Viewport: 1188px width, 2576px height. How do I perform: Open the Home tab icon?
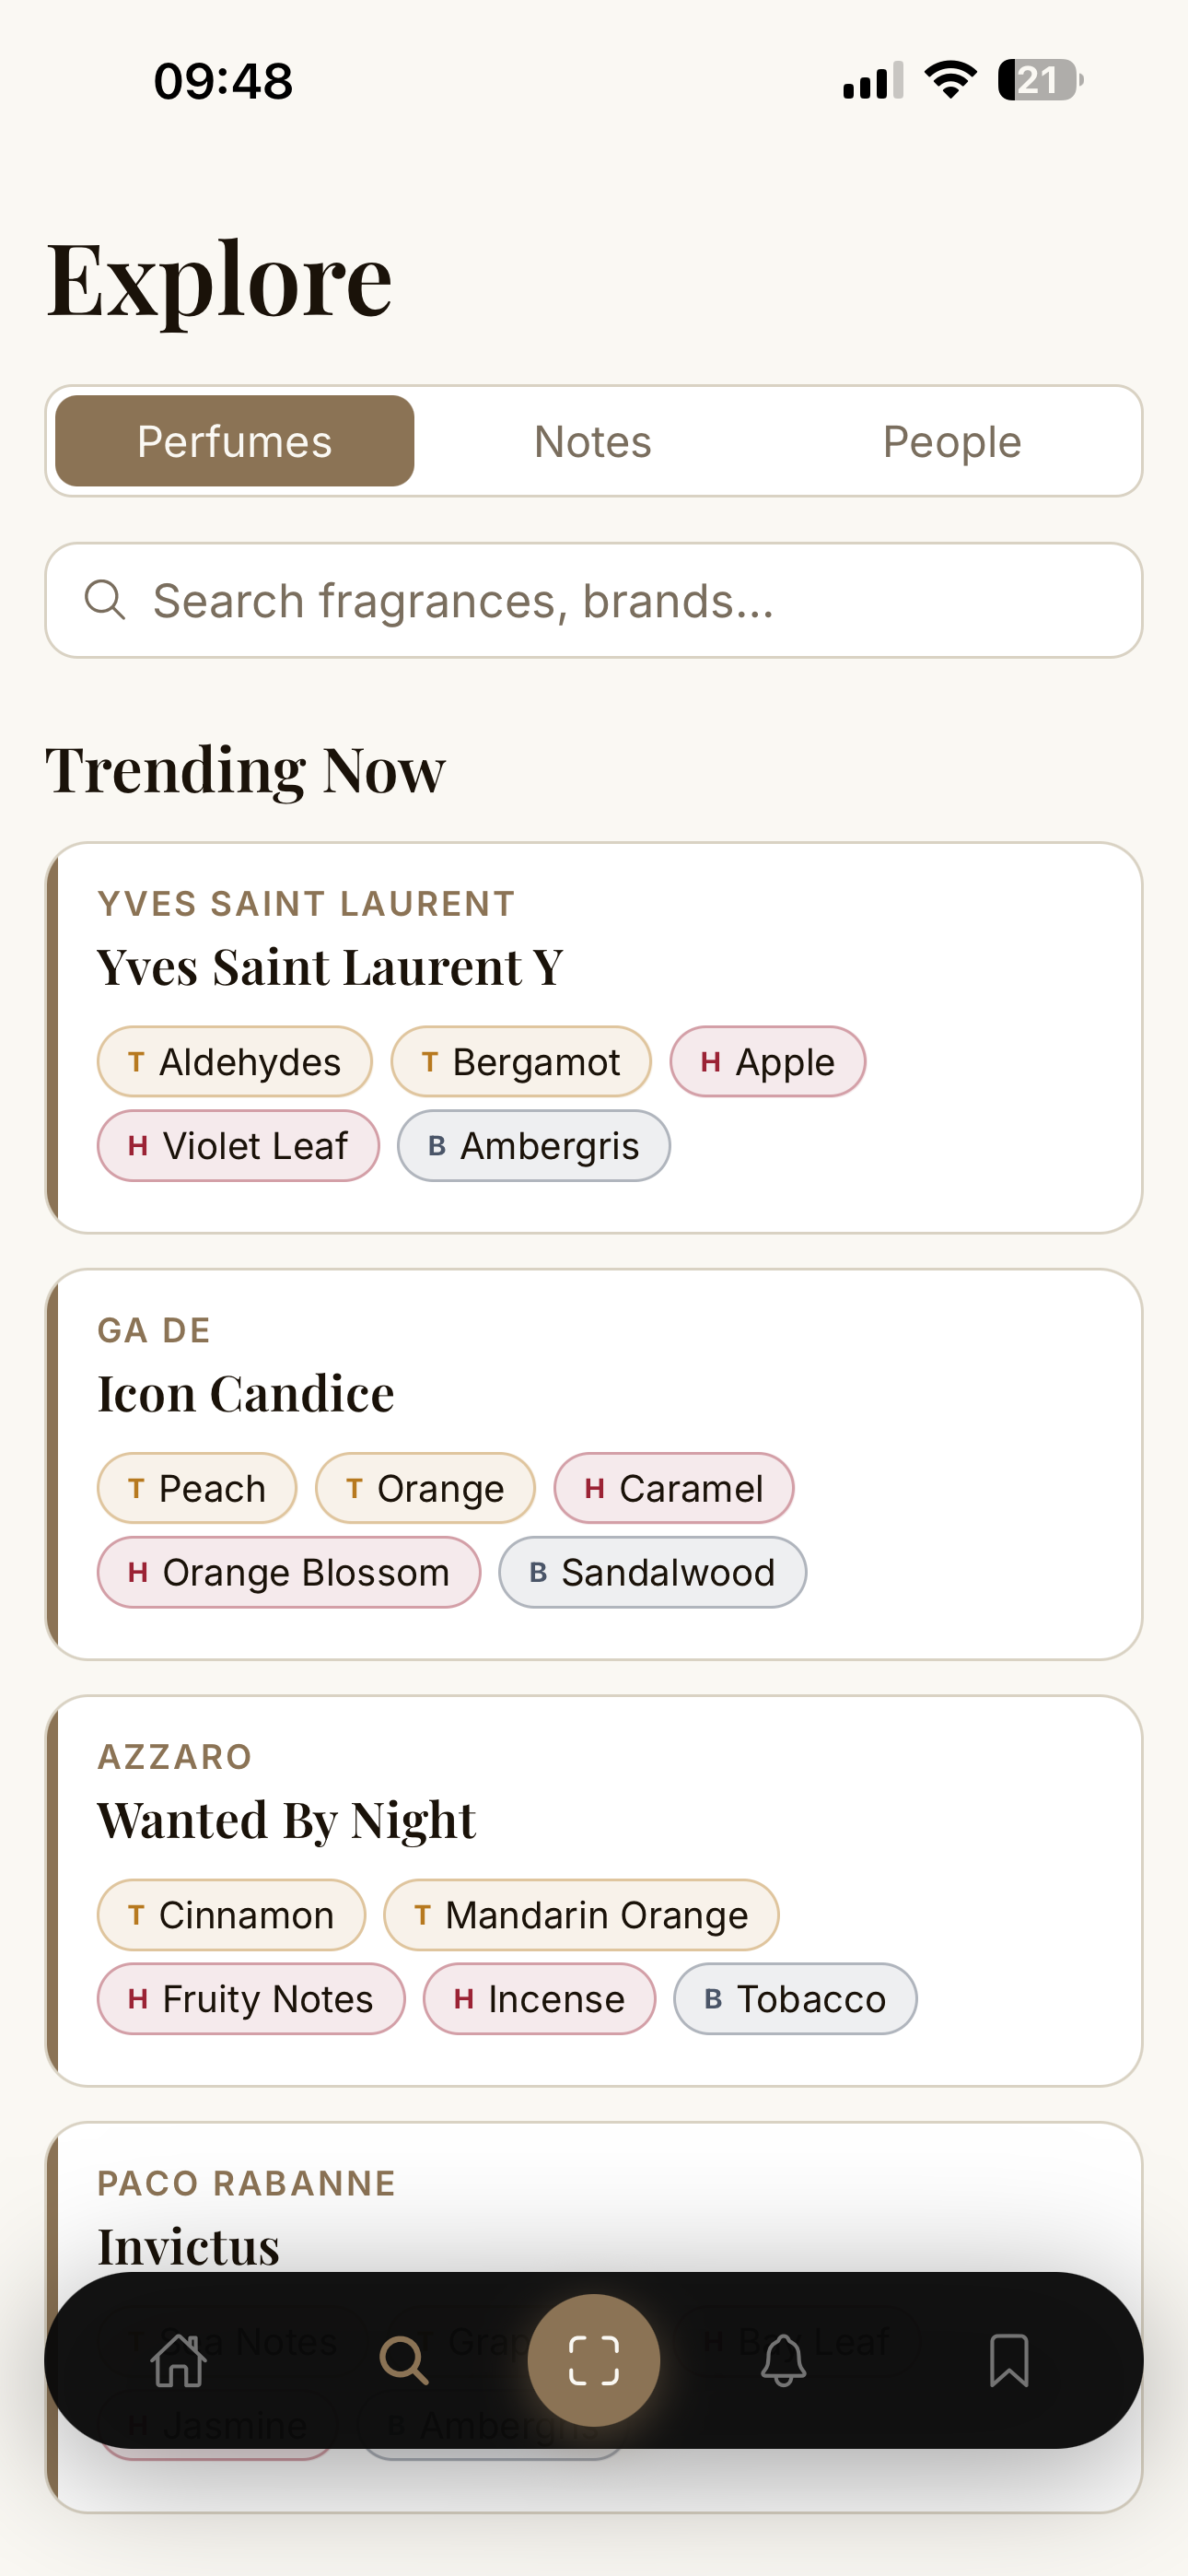[178, 2360]
